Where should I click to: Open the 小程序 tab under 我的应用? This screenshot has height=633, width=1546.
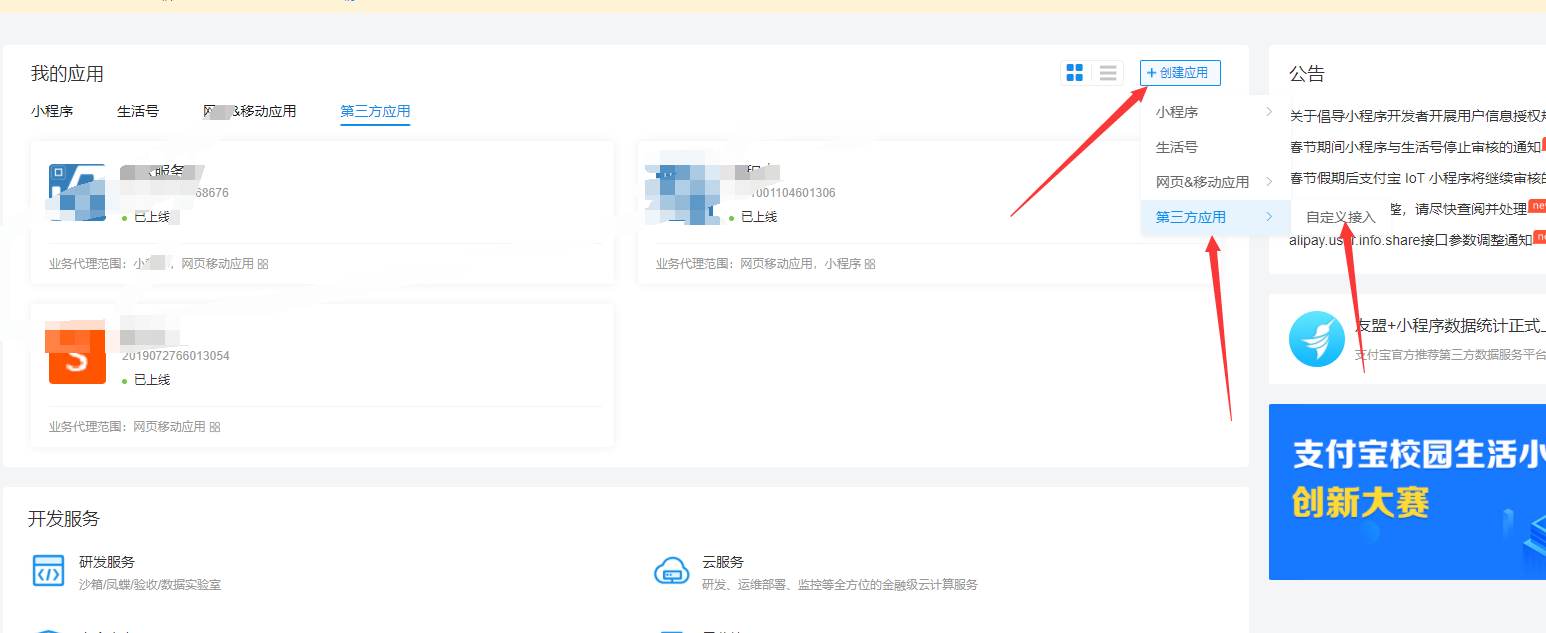pos(52,111)
